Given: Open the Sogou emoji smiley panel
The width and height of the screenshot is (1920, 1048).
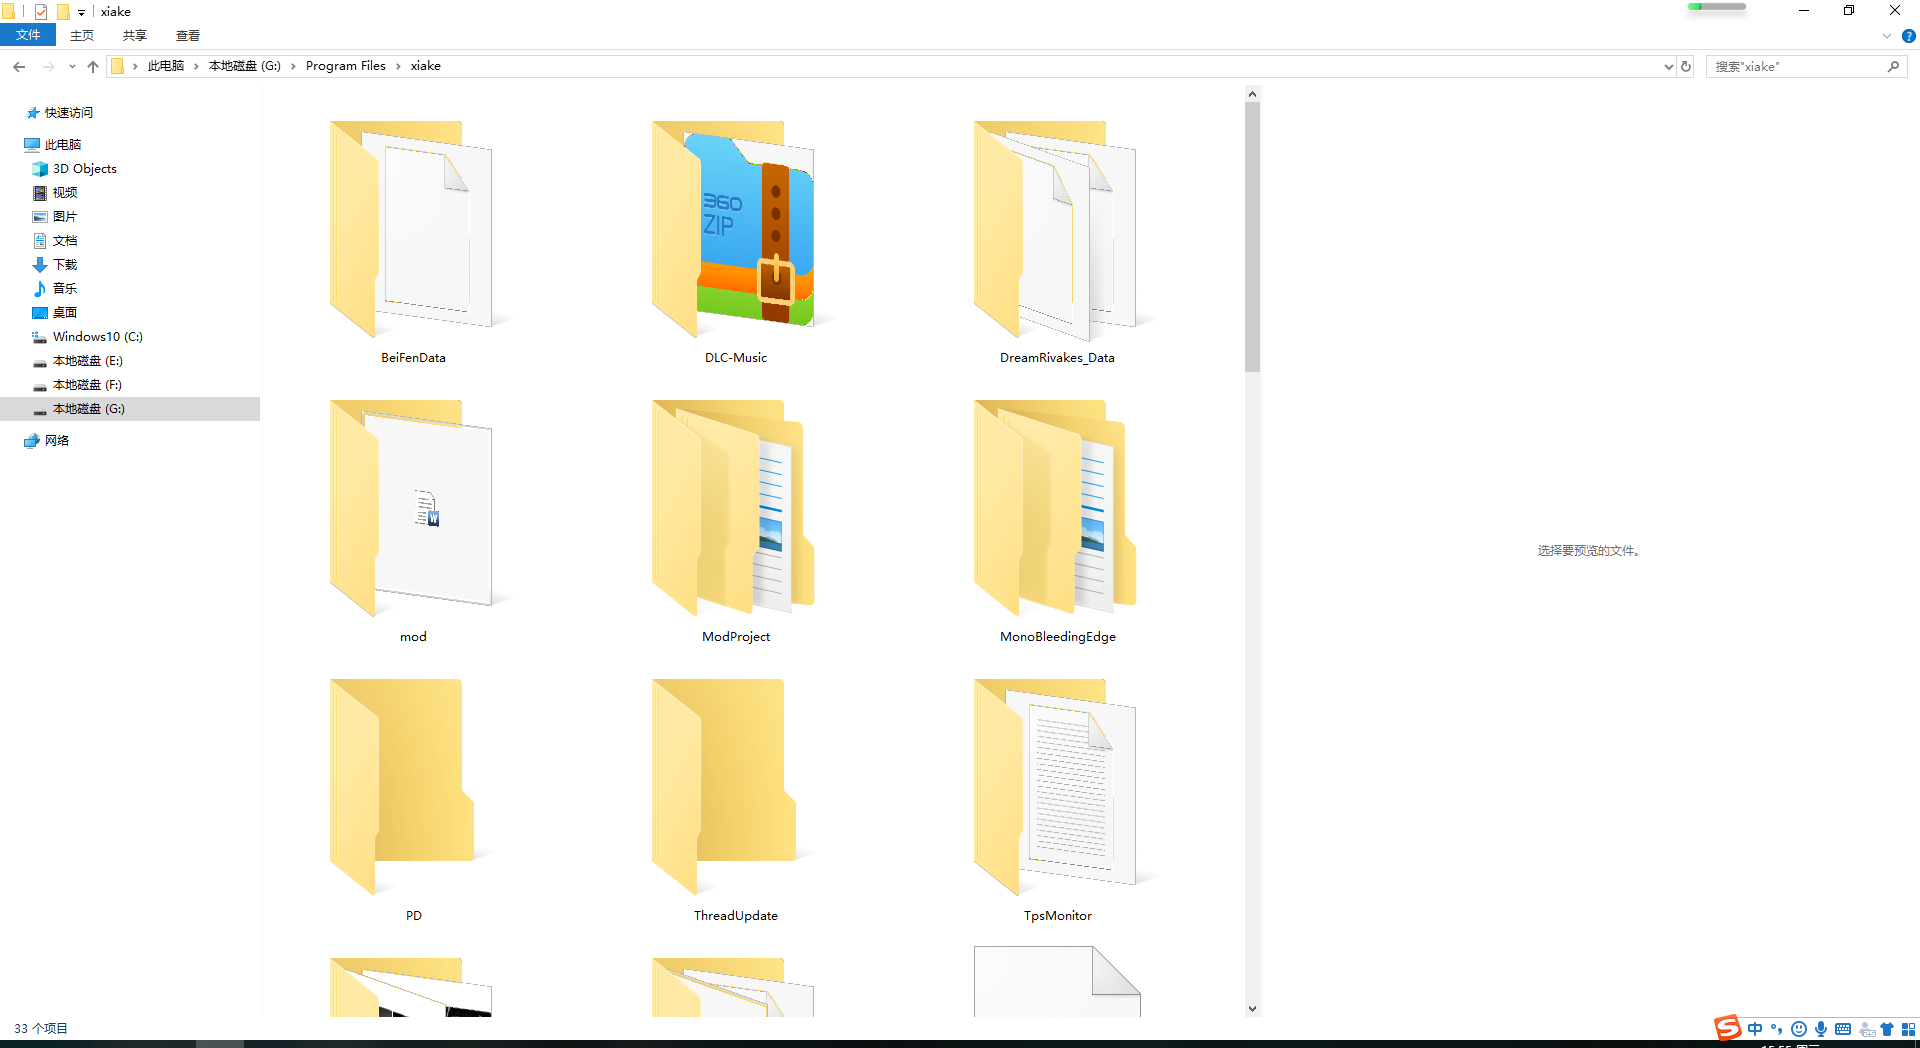Looking at the screenshot, I should pyautogui.click(x=1799, y=1029).
